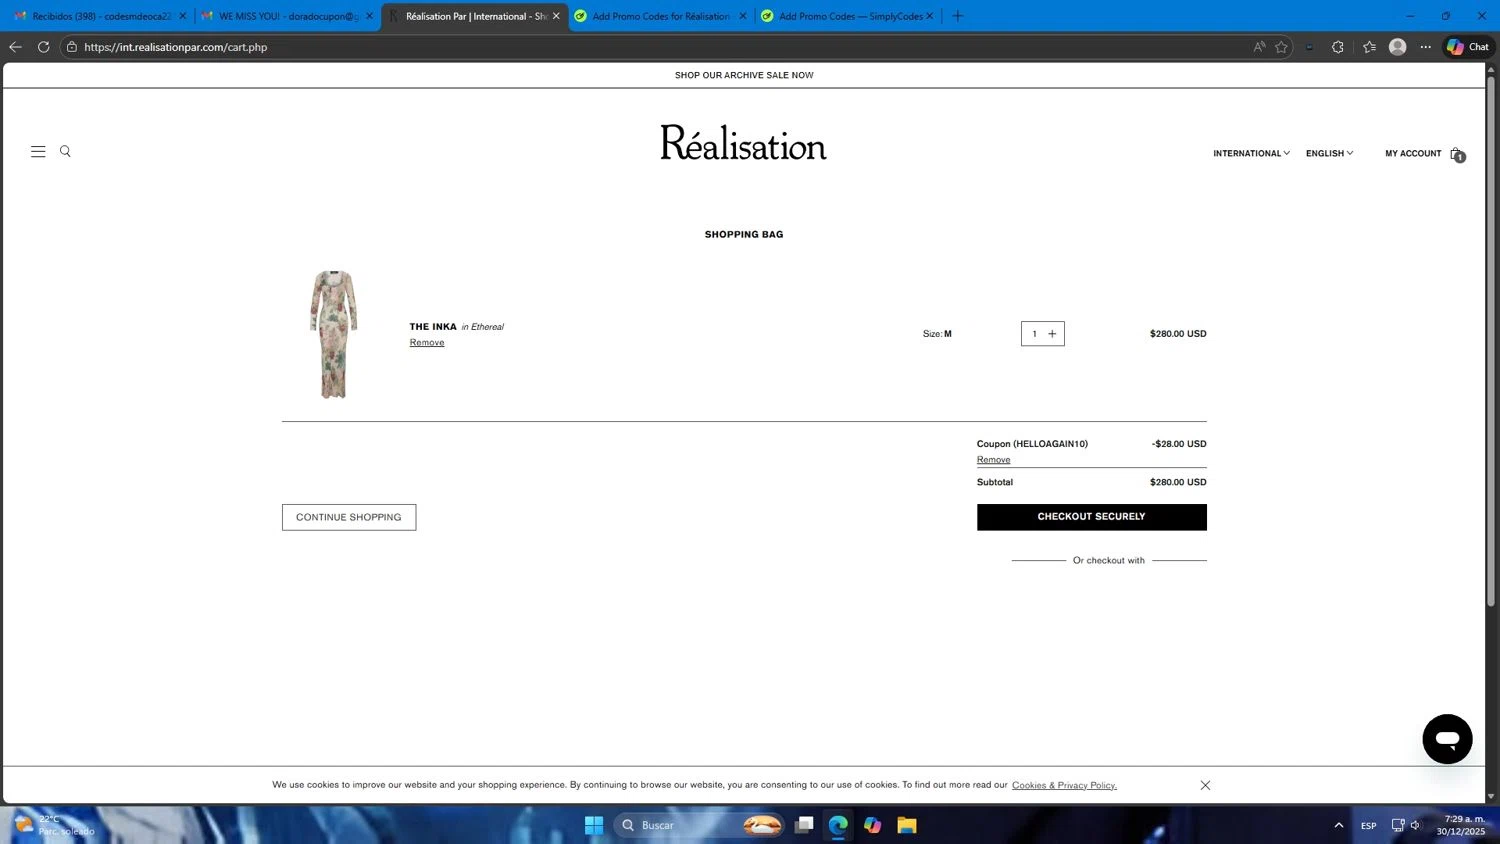Open browser favorites list icon
Viewport: 1500px width, 844px height.
[1369, 47]
